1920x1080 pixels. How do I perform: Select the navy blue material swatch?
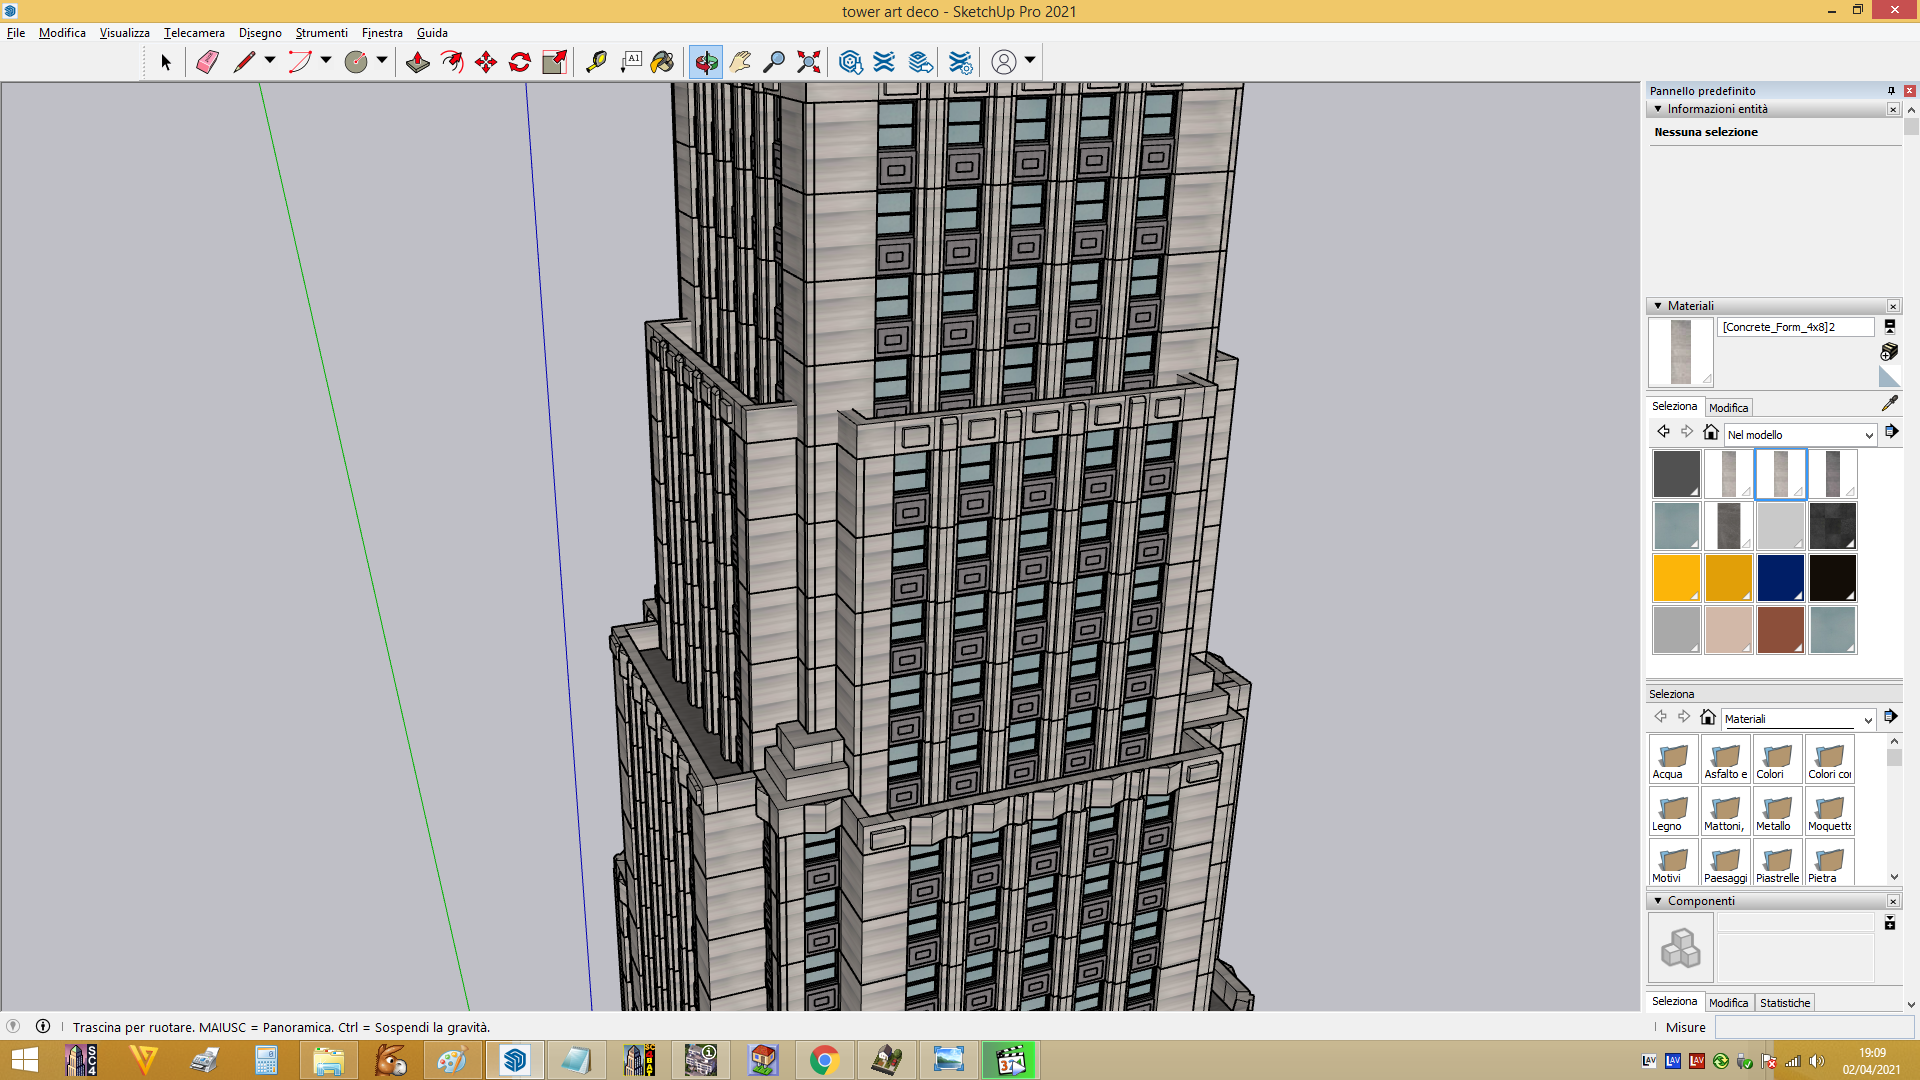click(x=1780, y=578)
